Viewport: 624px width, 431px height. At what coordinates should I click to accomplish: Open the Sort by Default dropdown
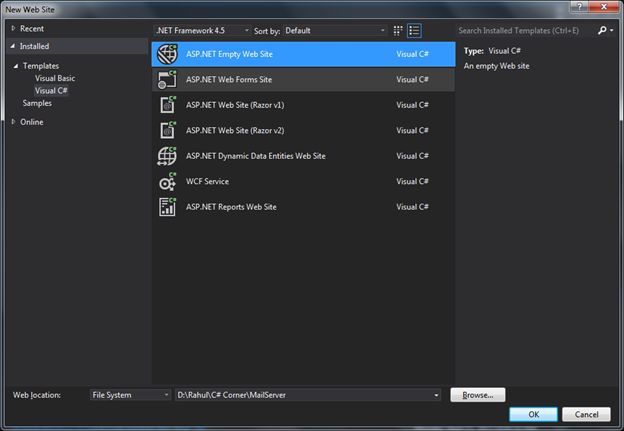click(335, 31)
